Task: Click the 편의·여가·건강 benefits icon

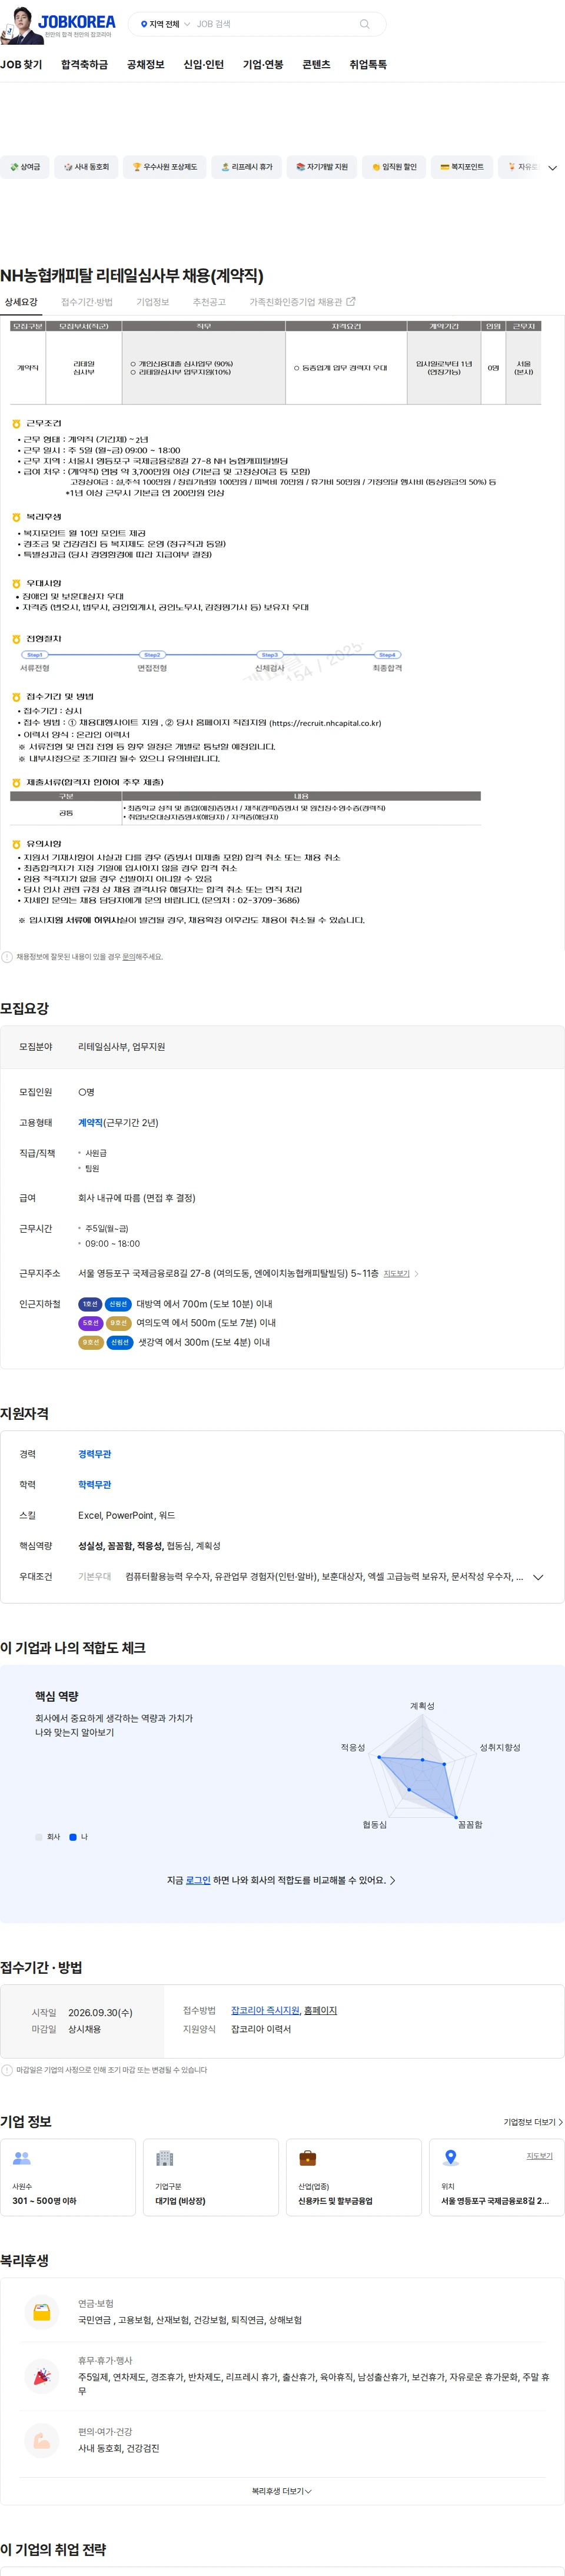Action: (x=42, y=2440)
